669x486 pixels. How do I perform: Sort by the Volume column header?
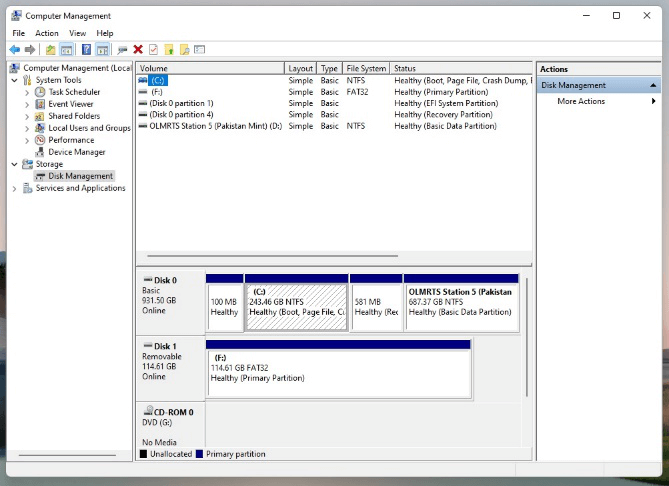point(210,68)
